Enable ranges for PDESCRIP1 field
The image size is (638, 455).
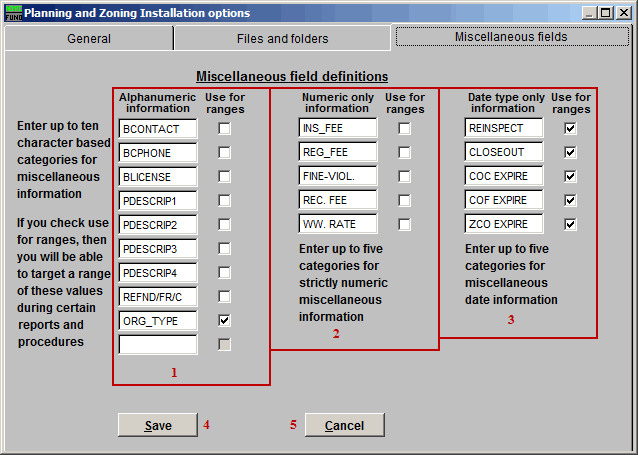224,201
